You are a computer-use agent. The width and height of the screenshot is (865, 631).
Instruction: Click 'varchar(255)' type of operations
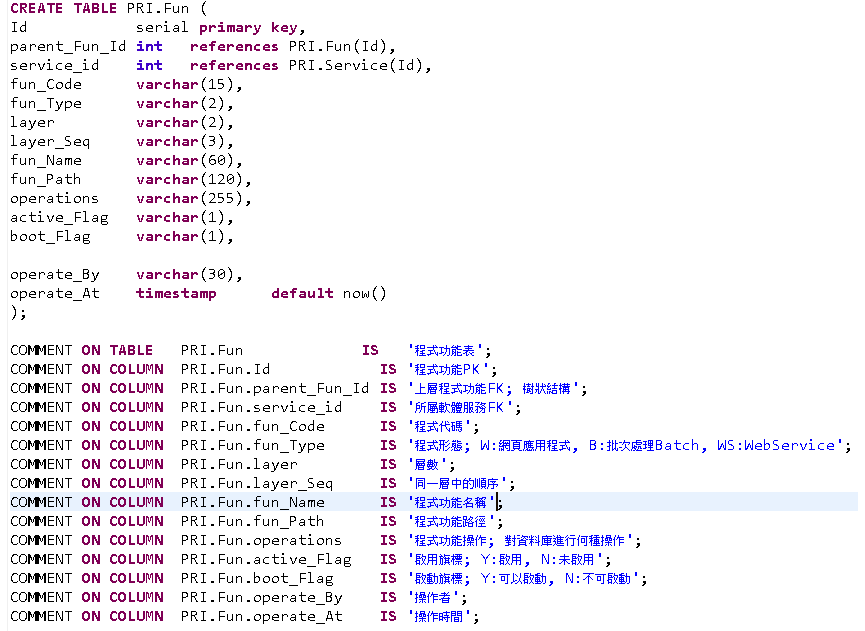pyautogui.click(x=189, y=199)
